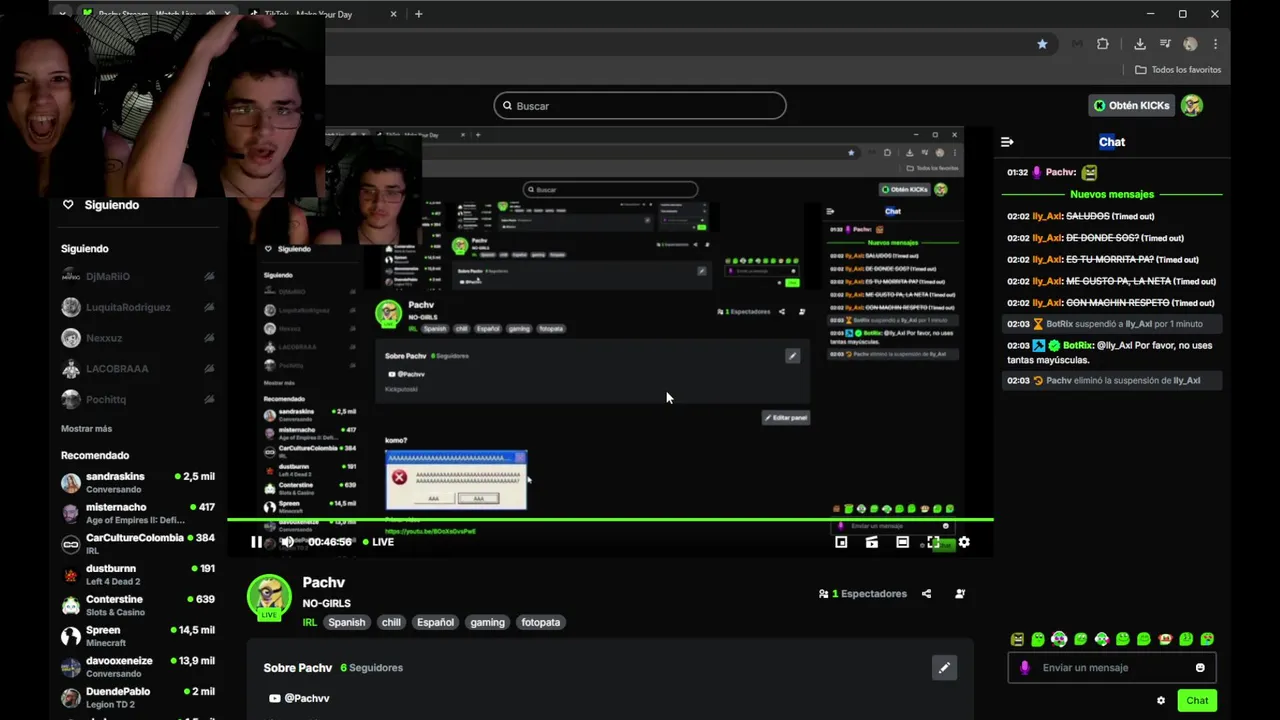
Task: Insert the green headphones emote with pink glasses
Action: coord(1059,639)
